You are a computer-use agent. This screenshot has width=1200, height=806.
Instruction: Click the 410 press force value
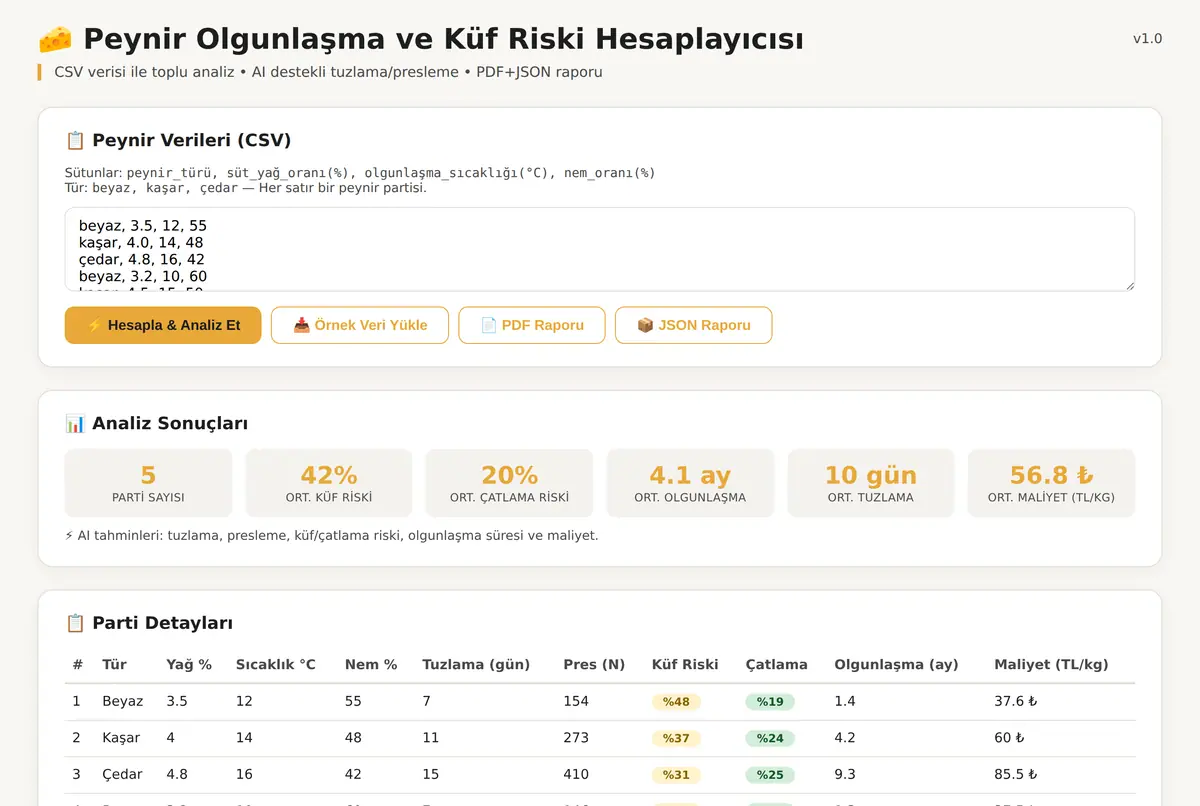(576, 774)
